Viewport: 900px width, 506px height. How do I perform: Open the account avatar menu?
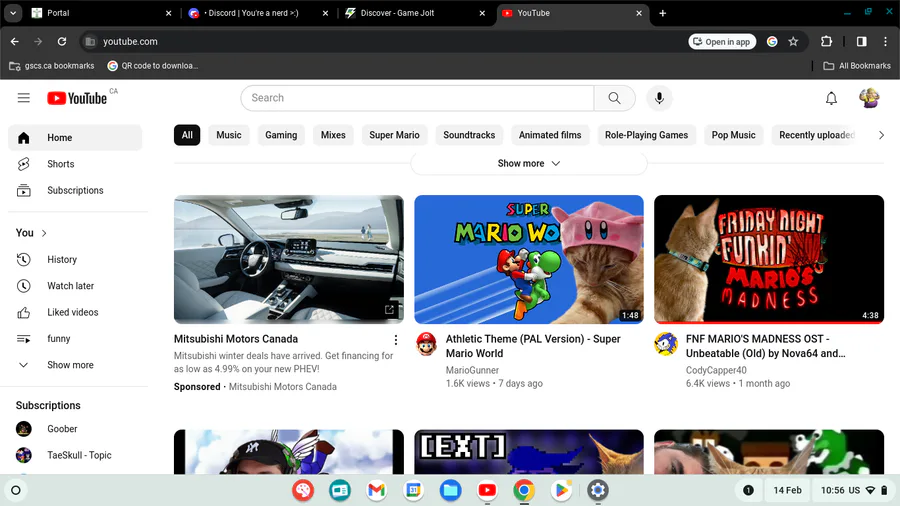(869, 98)
